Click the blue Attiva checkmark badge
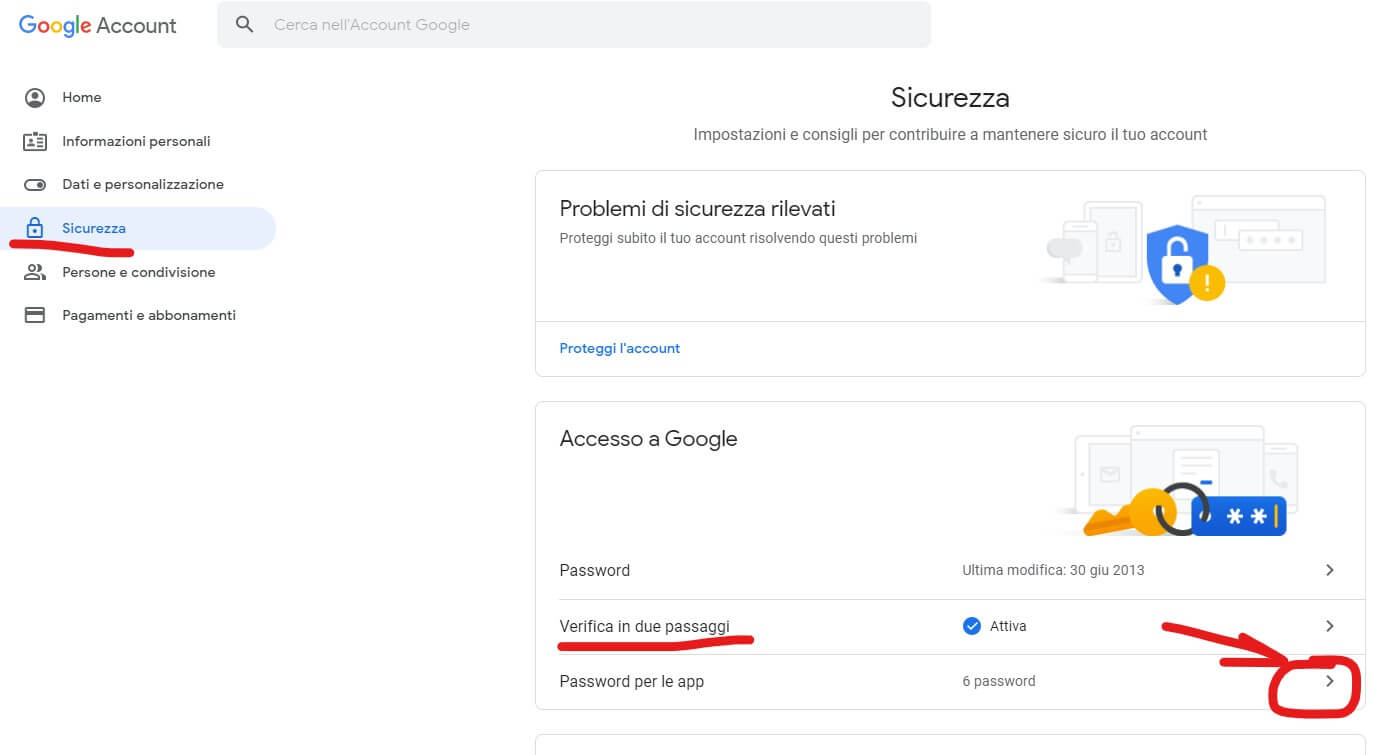 click(x=971, y=626)
